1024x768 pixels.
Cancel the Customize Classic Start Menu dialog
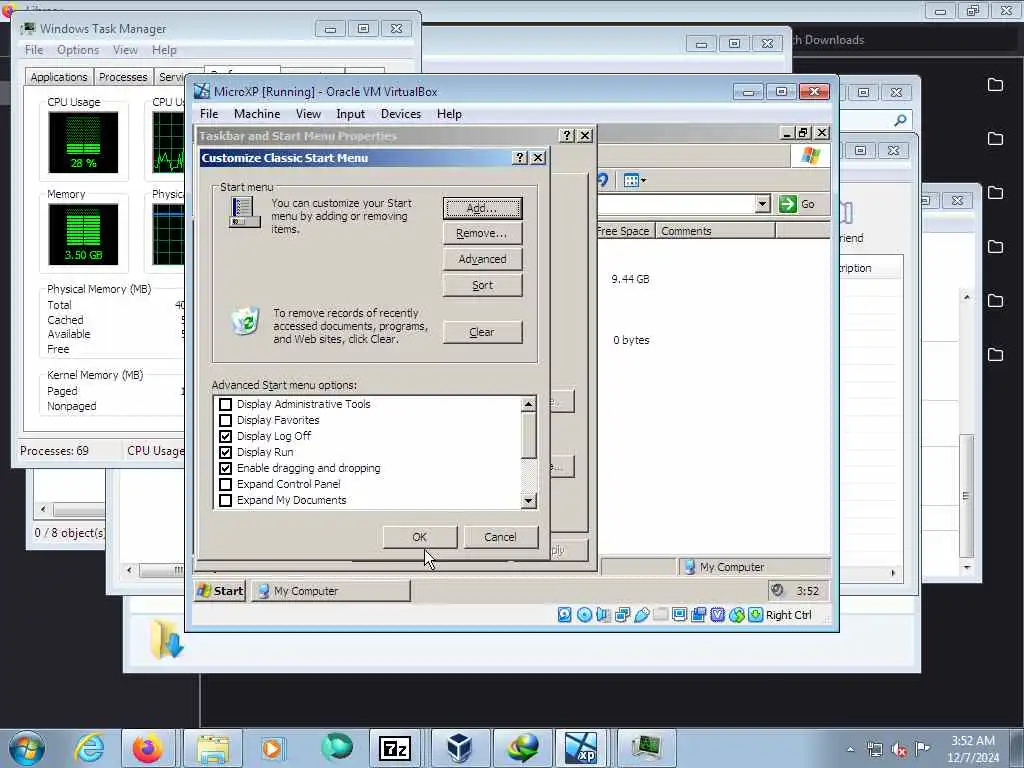[x=501, y=537]
